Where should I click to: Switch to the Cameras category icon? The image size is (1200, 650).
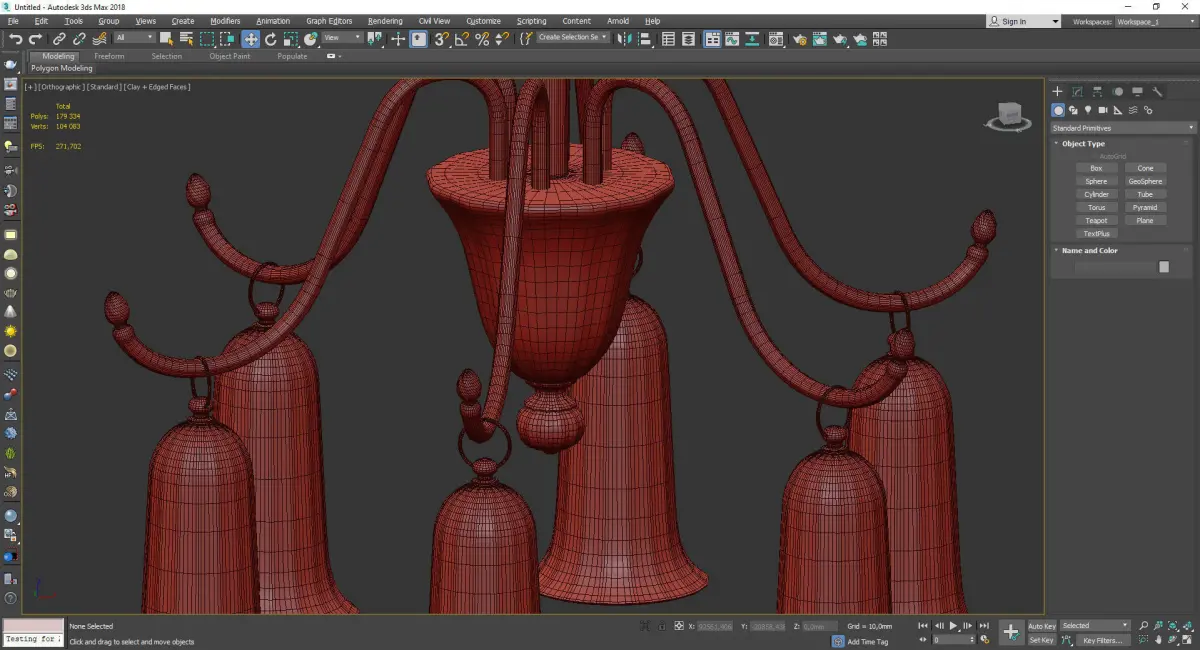1102,110
